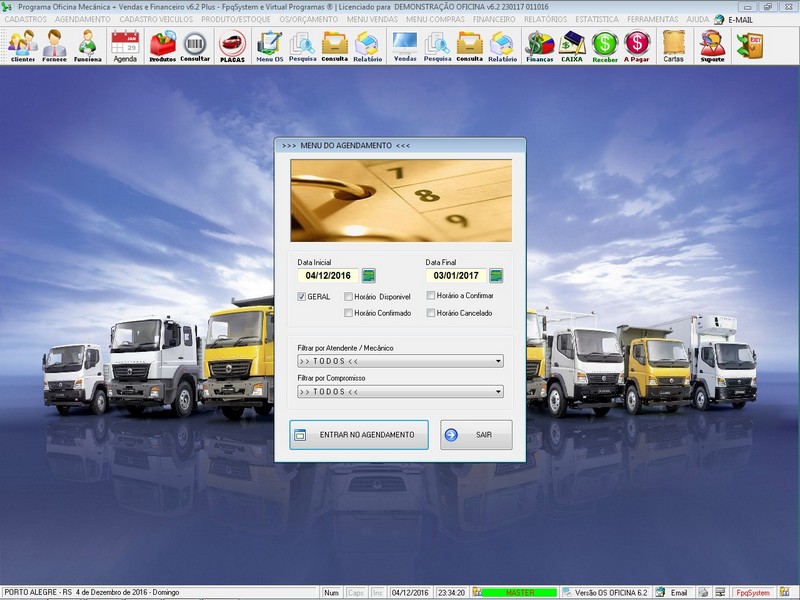Check Horário Confirmado checkbox
The image size is (800, 600).
click(x=348, y=313)
